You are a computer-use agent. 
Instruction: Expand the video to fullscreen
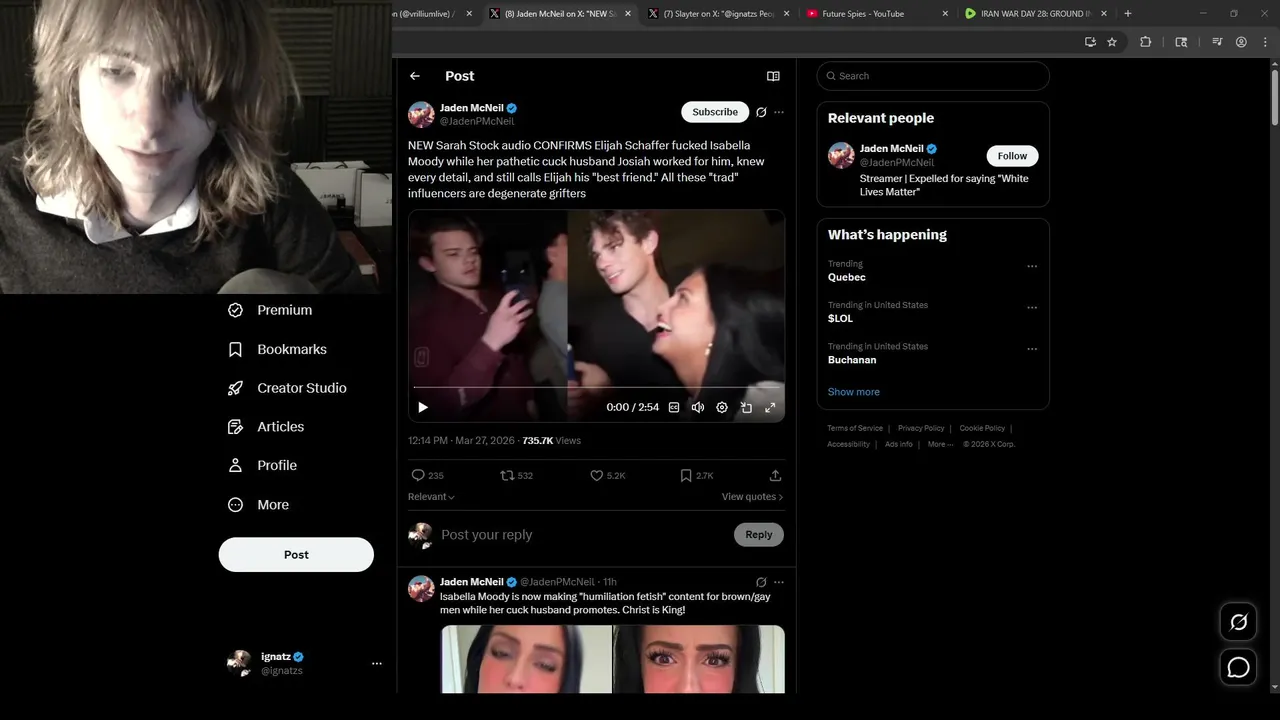[770, 407]
